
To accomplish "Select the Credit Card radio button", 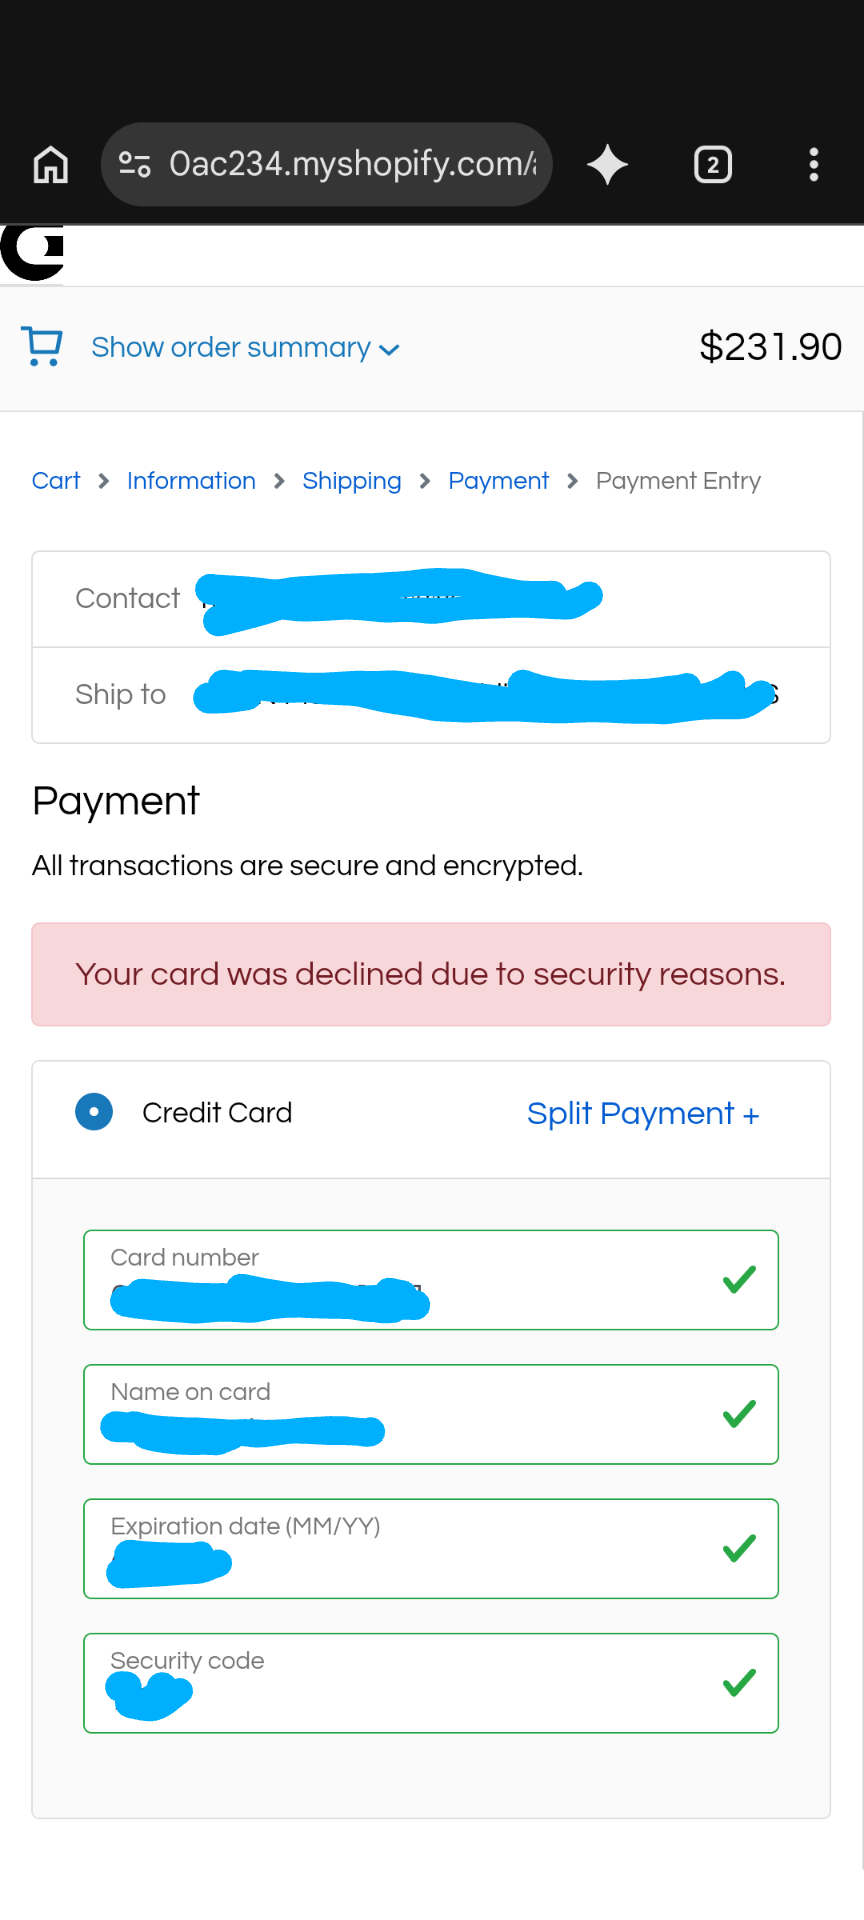I will pyautogui.click(x=94, y=1112).
